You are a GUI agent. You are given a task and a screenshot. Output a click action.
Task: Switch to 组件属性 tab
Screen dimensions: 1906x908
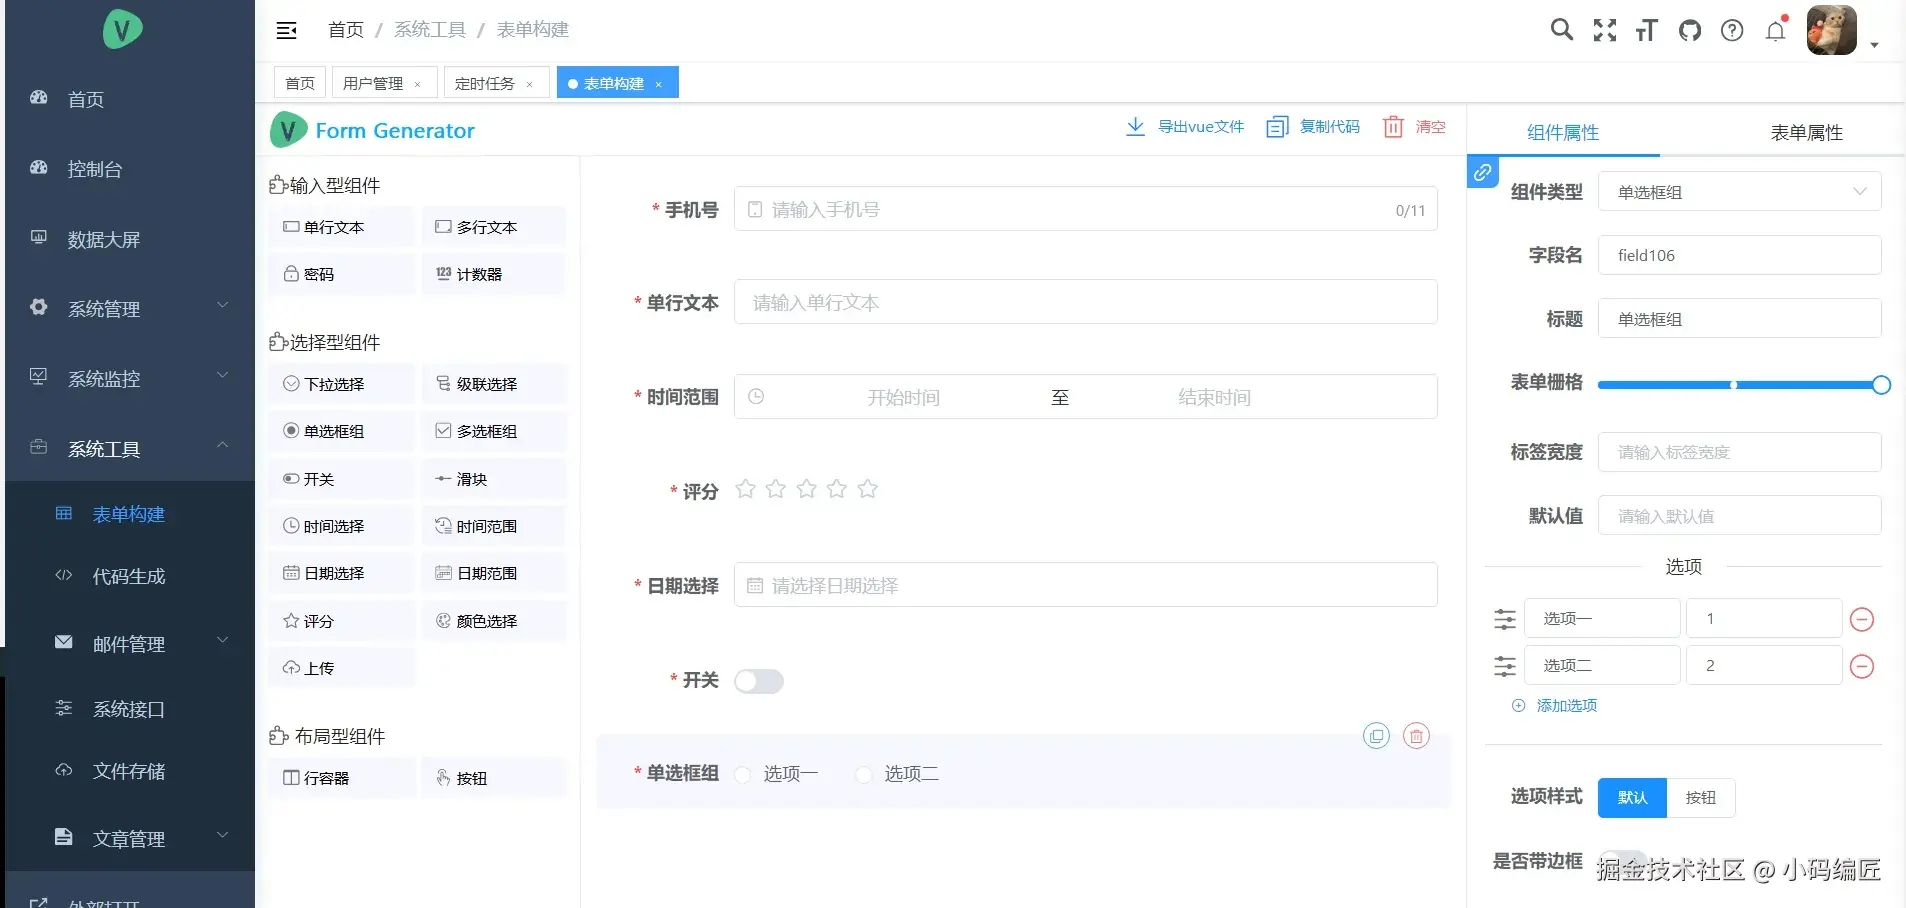[1563, 133]
